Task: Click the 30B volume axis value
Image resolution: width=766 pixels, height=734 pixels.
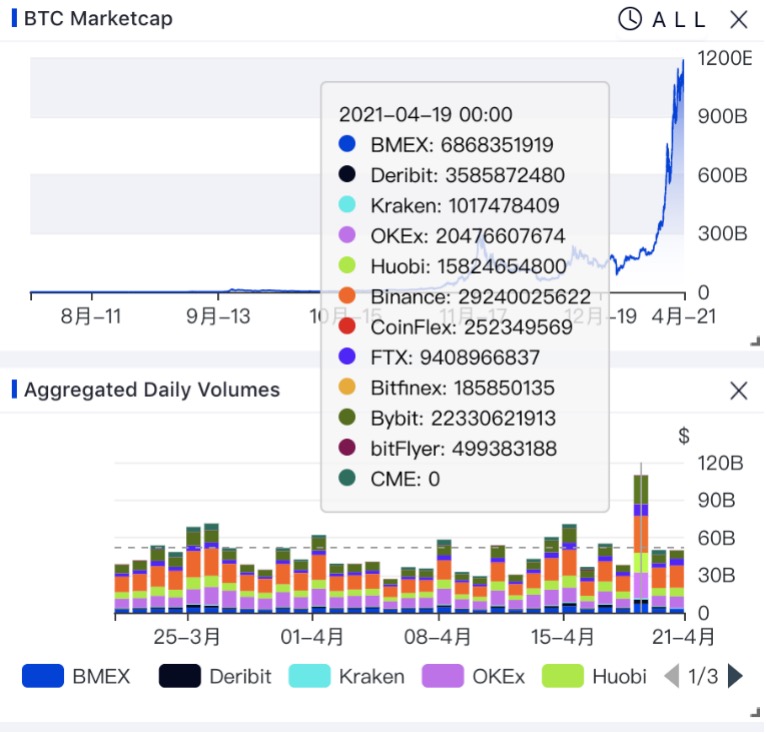Action: pos(716,575)
